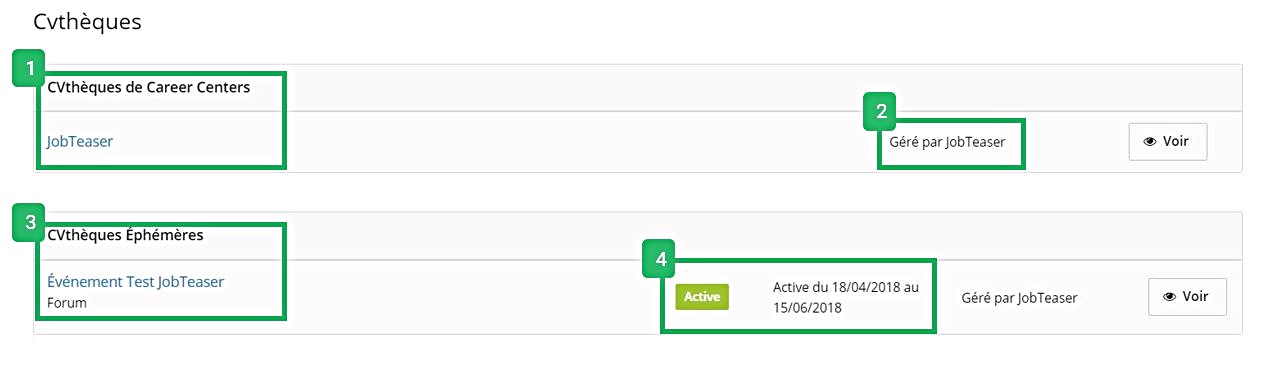Viewport: 1262px width, 372px height.
Task: Open the Événement Test JobTeaser link
Action: click(x=136, y=282)
